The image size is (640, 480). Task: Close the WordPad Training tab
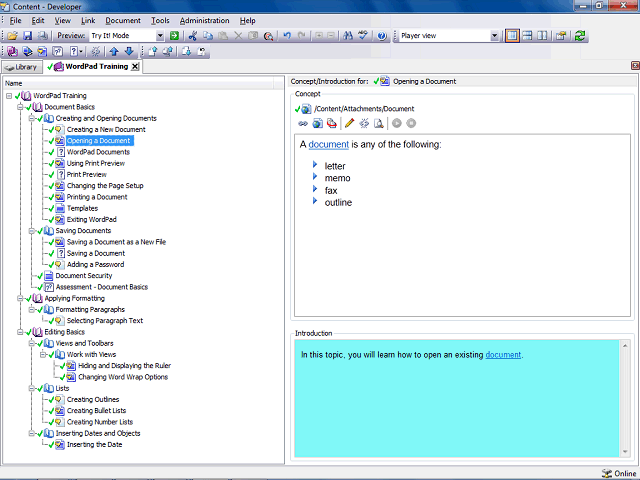(x=135, y=67)
